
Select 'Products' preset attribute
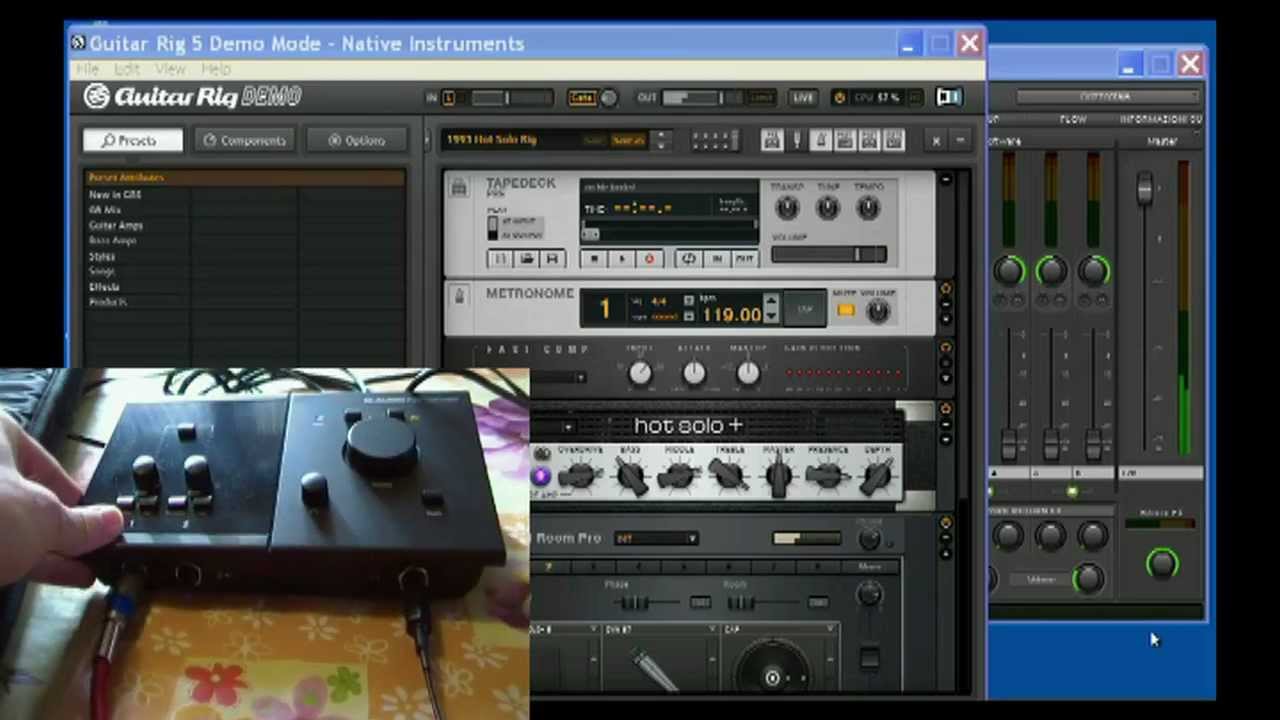pyautogui.click(x=108, y=302)
